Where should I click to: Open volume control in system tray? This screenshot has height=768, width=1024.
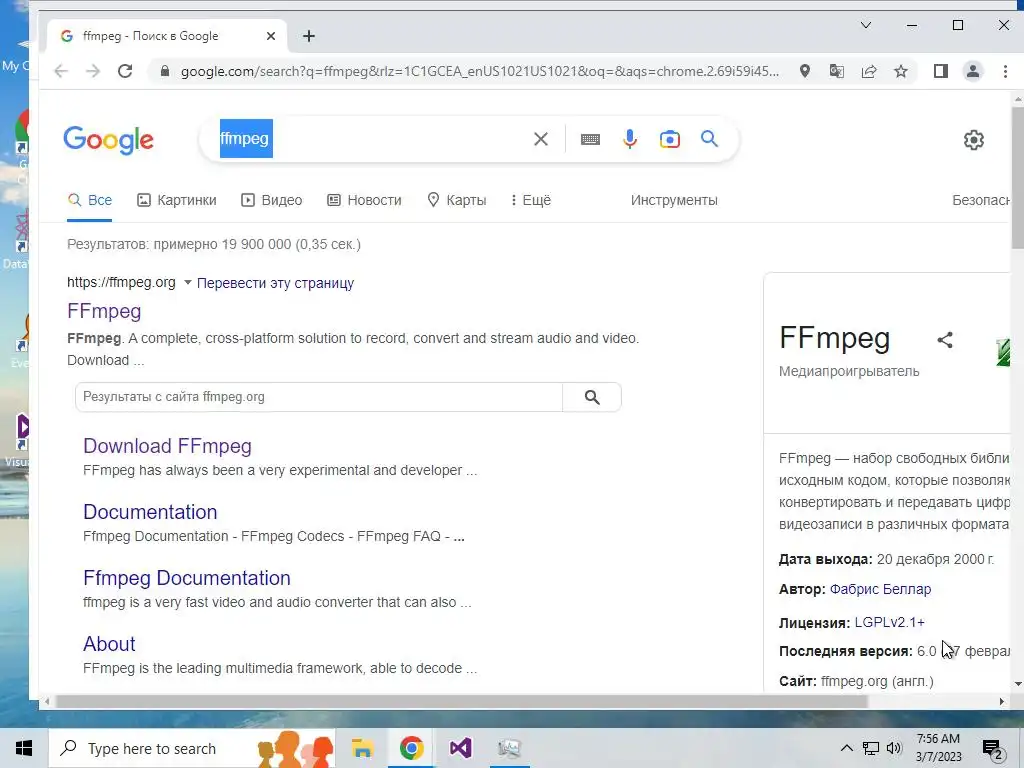click(894, 748)
